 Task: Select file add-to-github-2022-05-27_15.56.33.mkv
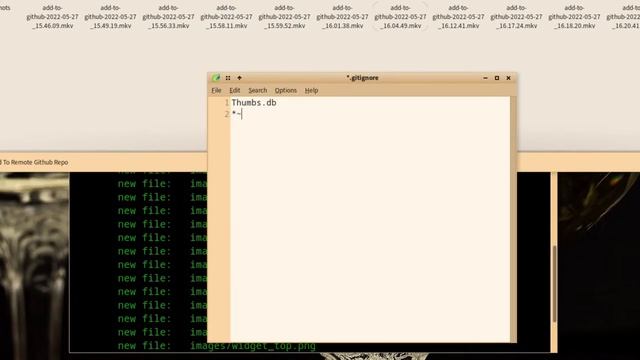pos(168,17)
